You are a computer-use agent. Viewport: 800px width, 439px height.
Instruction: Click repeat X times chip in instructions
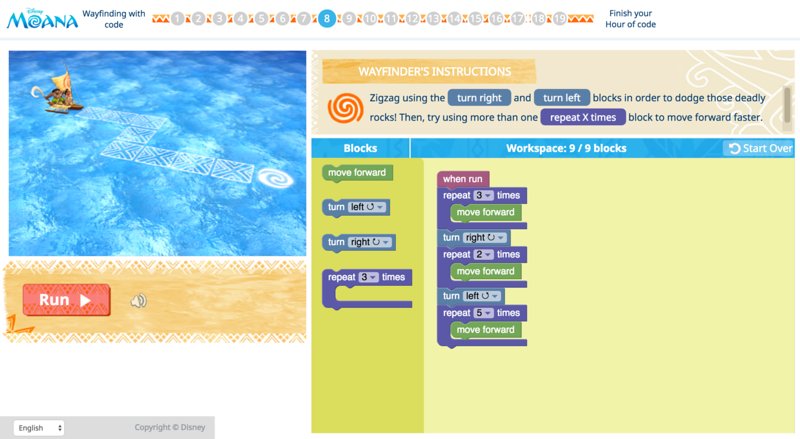(x=583, y=117)
